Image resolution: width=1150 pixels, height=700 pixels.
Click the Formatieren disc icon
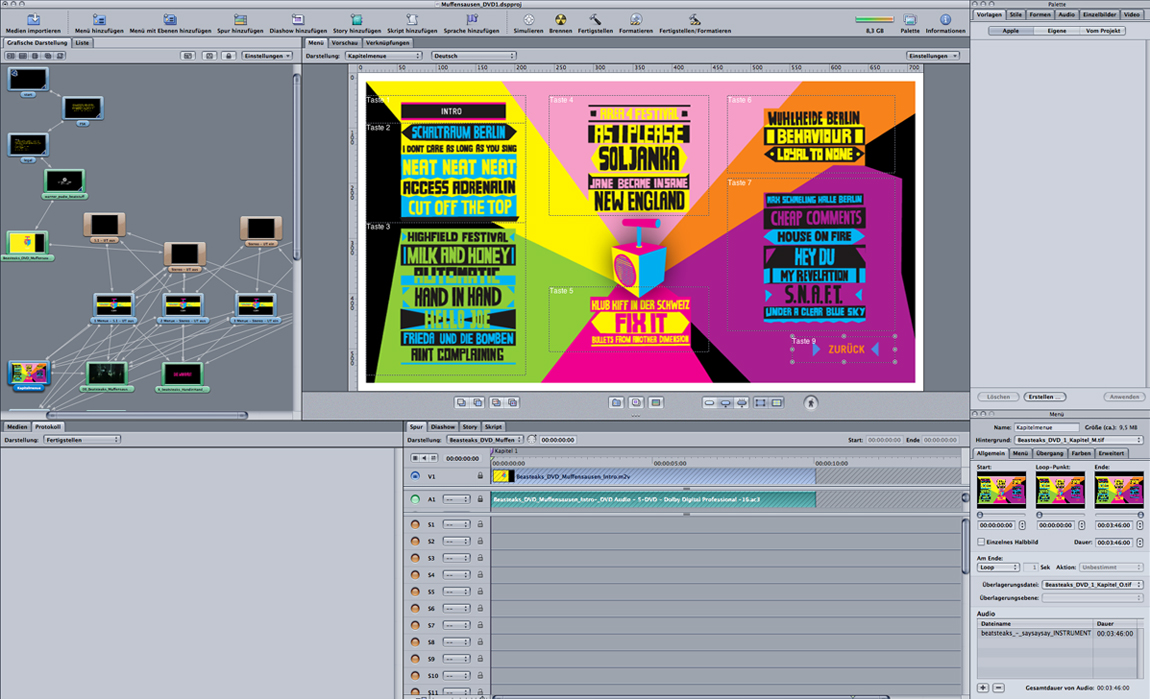point(635,20)
